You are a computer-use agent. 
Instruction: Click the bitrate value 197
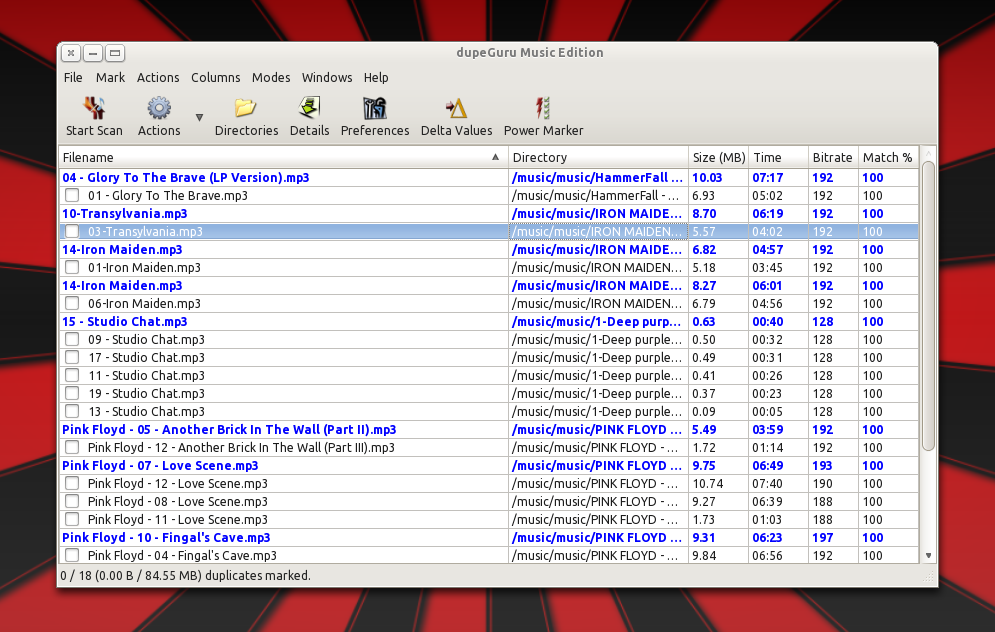(x=822, y=537)
